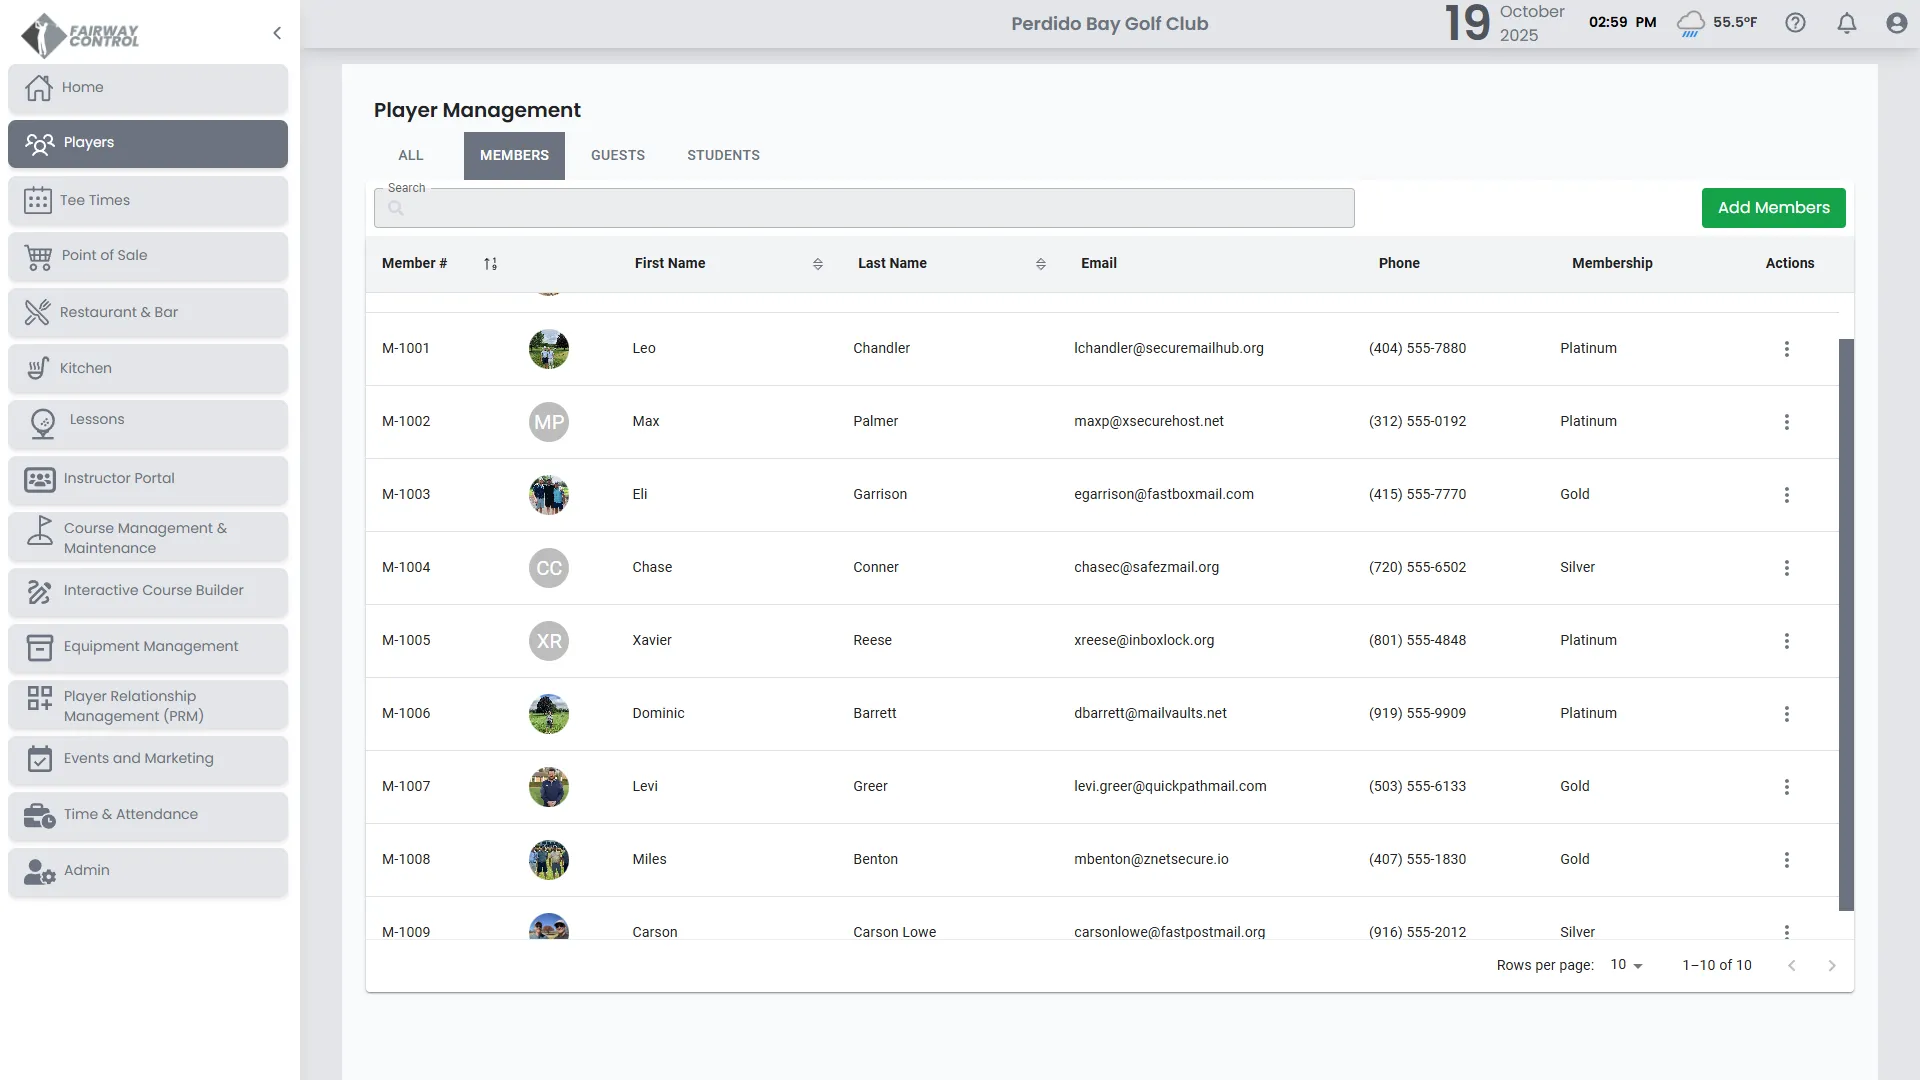1920x1080 pixels.
Task: Open the help question mark icon
Action: click(1795, 23)
